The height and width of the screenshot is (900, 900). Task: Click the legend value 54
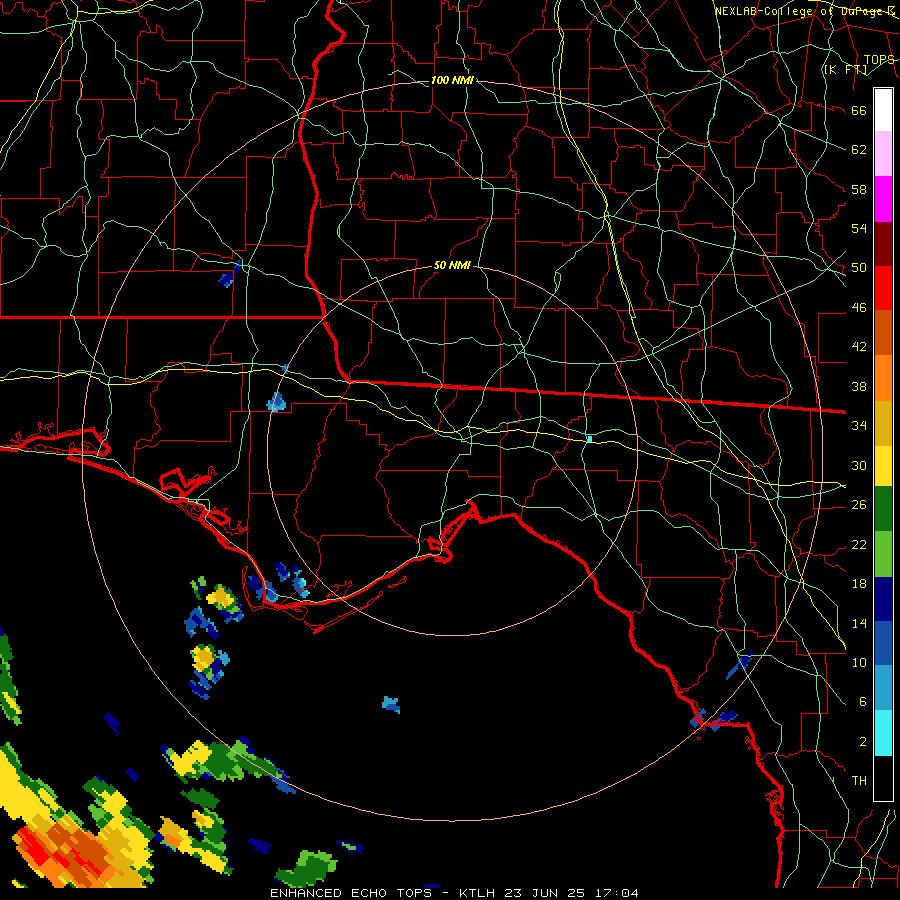pyautogui.click(x=859, y=228)
